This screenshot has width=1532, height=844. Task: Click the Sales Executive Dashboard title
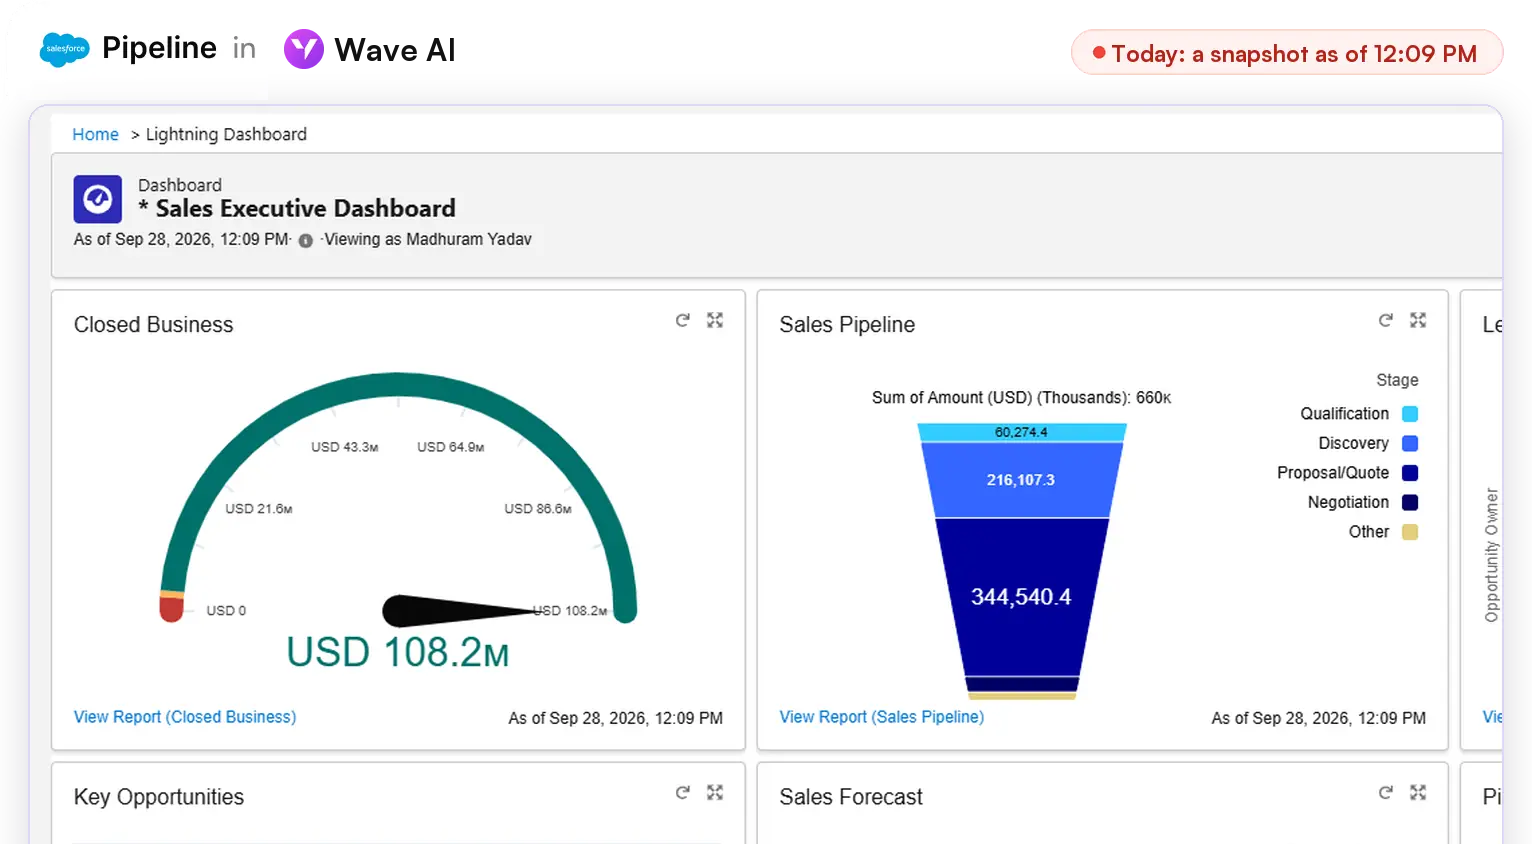297,208
